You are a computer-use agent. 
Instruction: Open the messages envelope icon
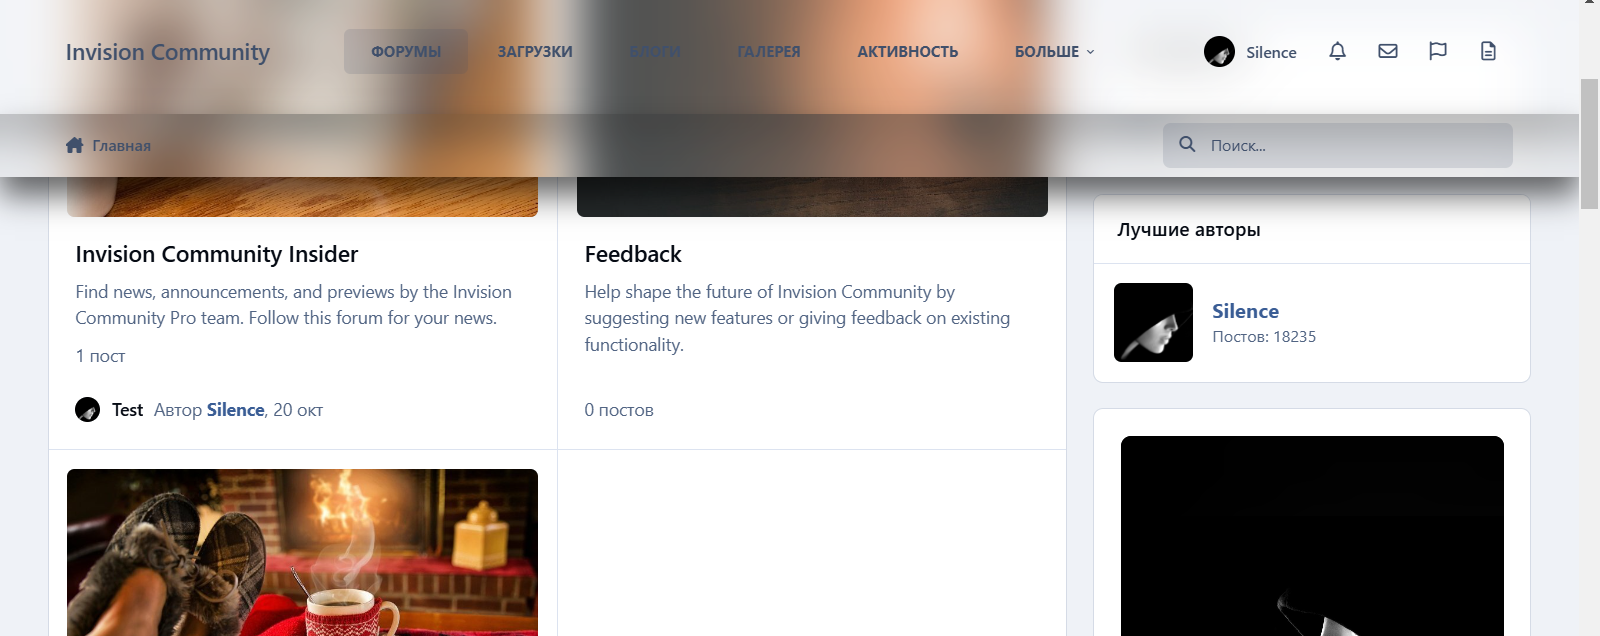1388,51
